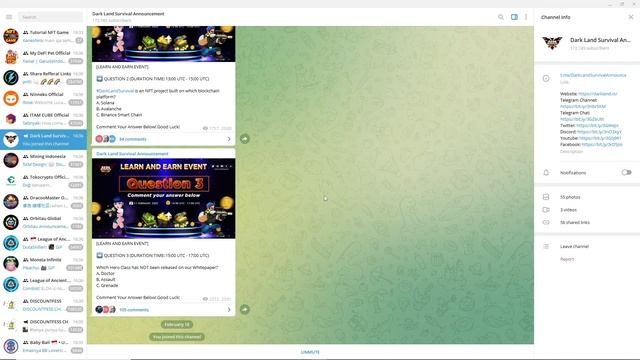Click Monsta Infinite avatar
The height and width of the screenshot is (360, 640).
click(11, 264)
